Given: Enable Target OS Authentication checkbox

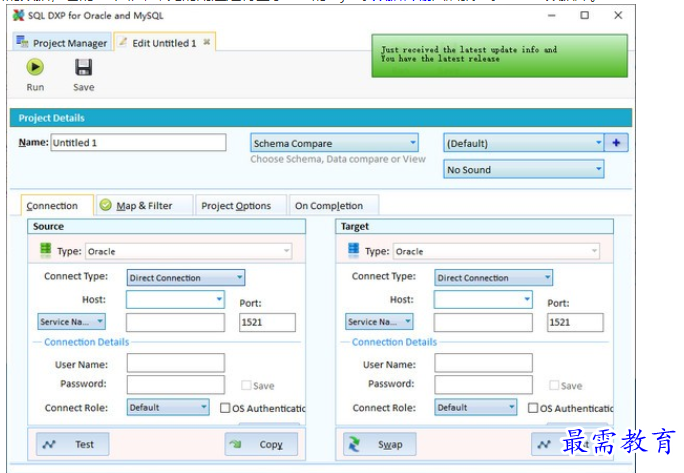Looking at the screenshot, I should coord(533,408).
